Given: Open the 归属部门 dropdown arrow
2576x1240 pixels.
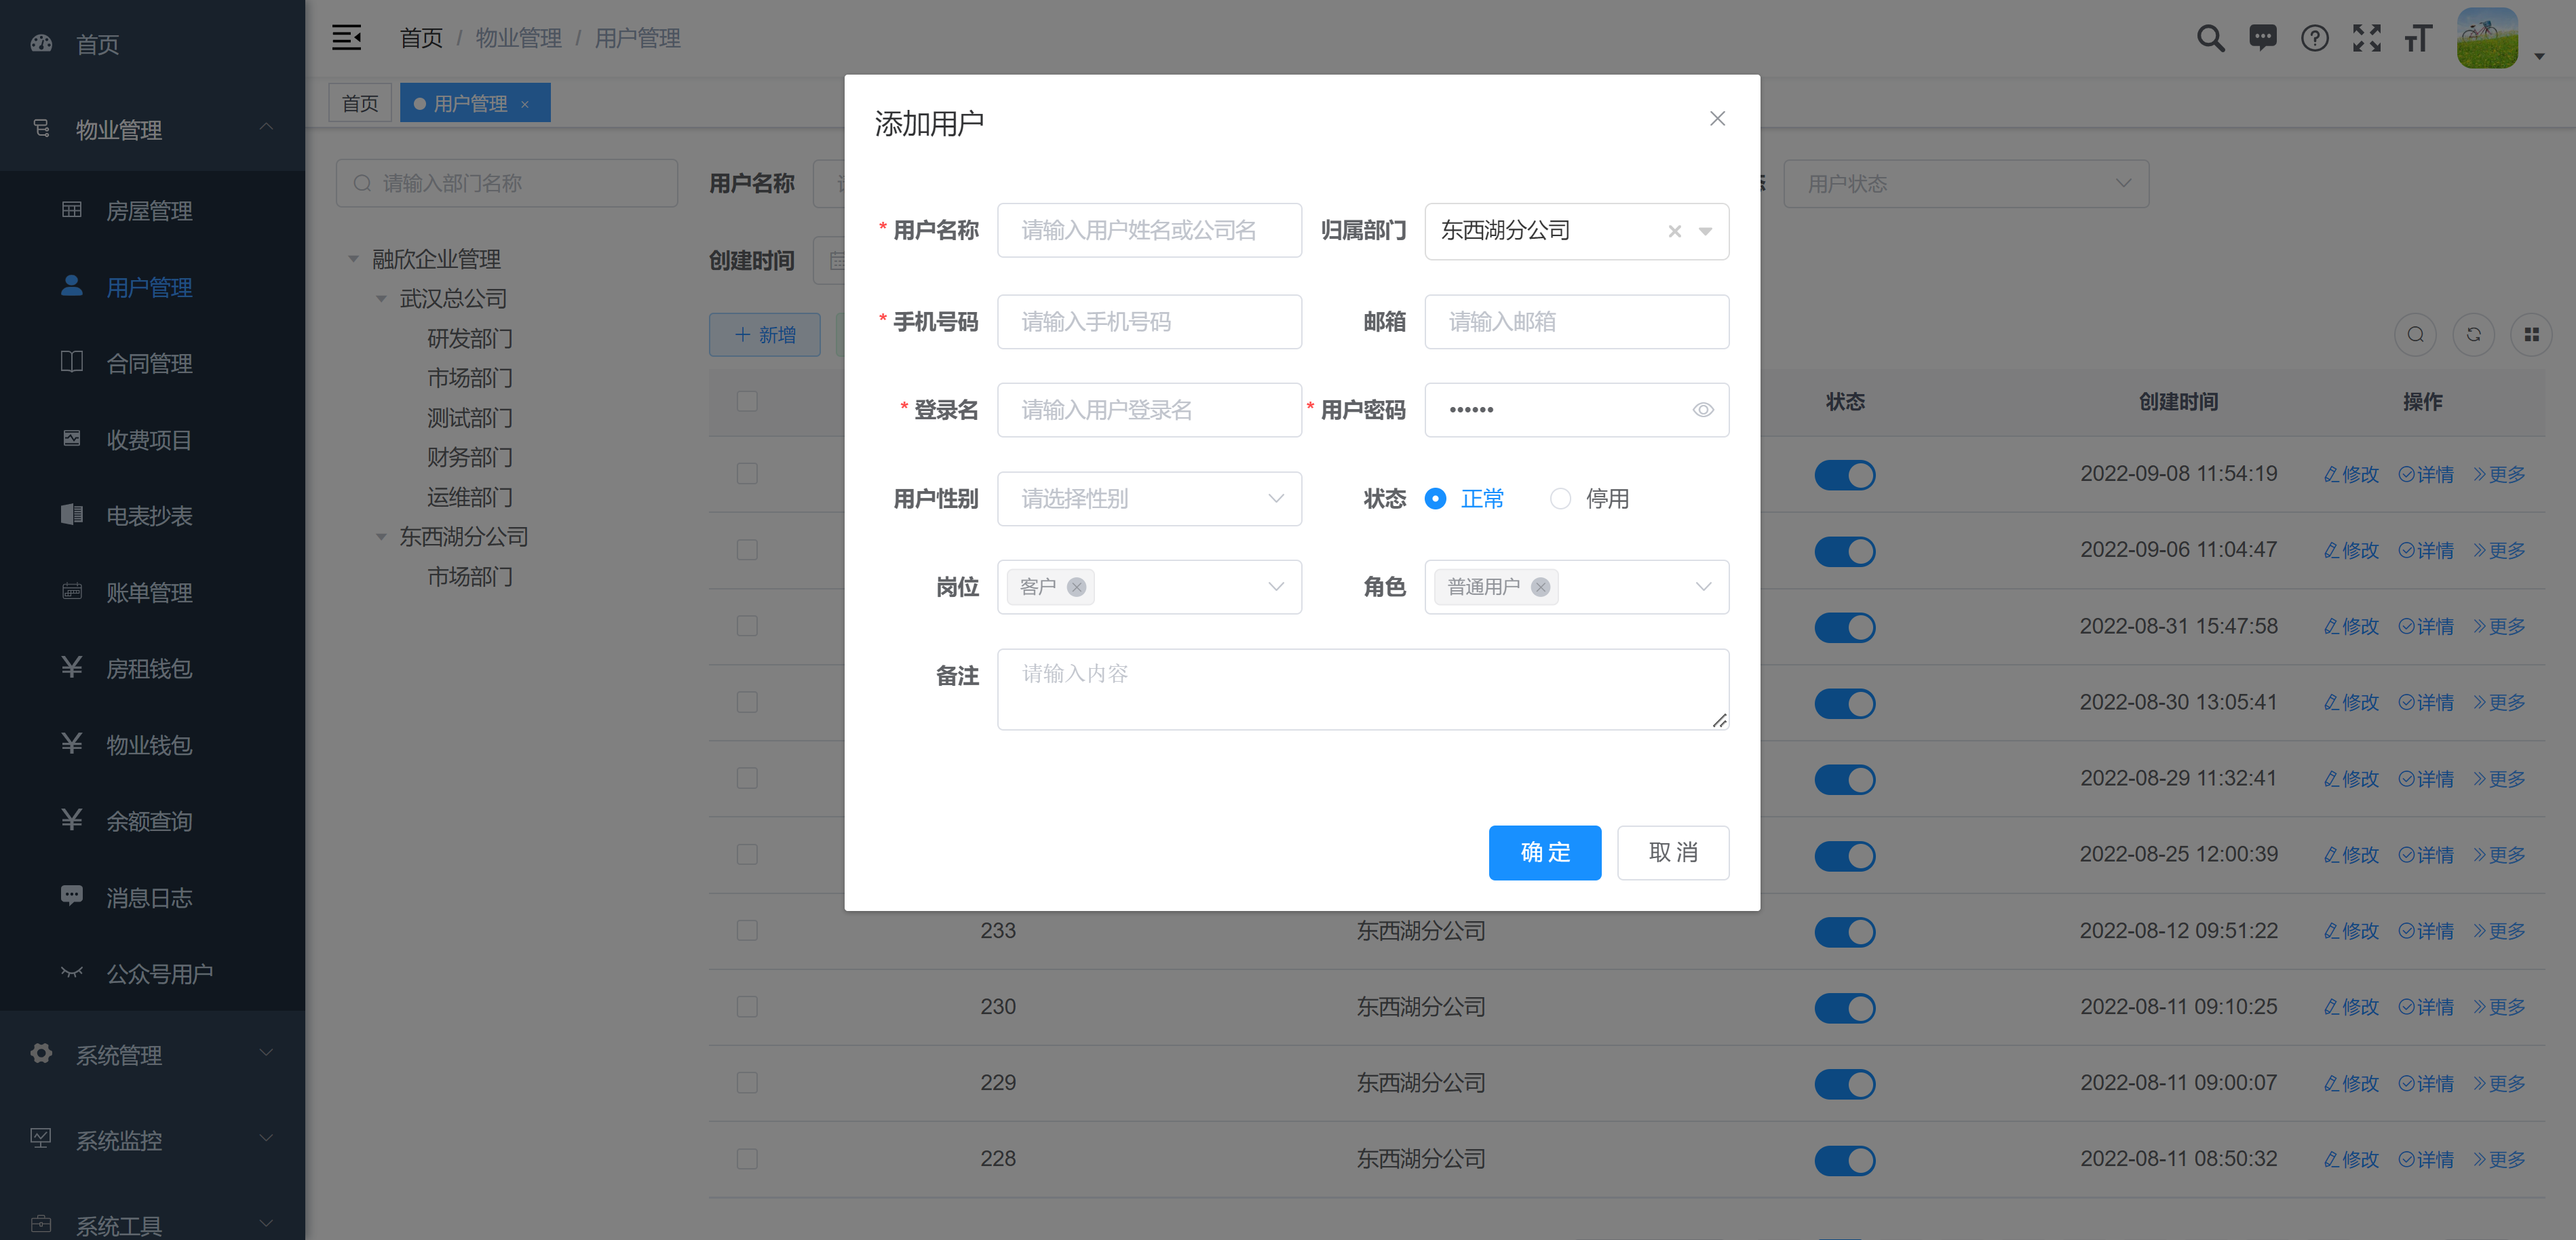Looking at the screenshot, I should coord(1705,231).
